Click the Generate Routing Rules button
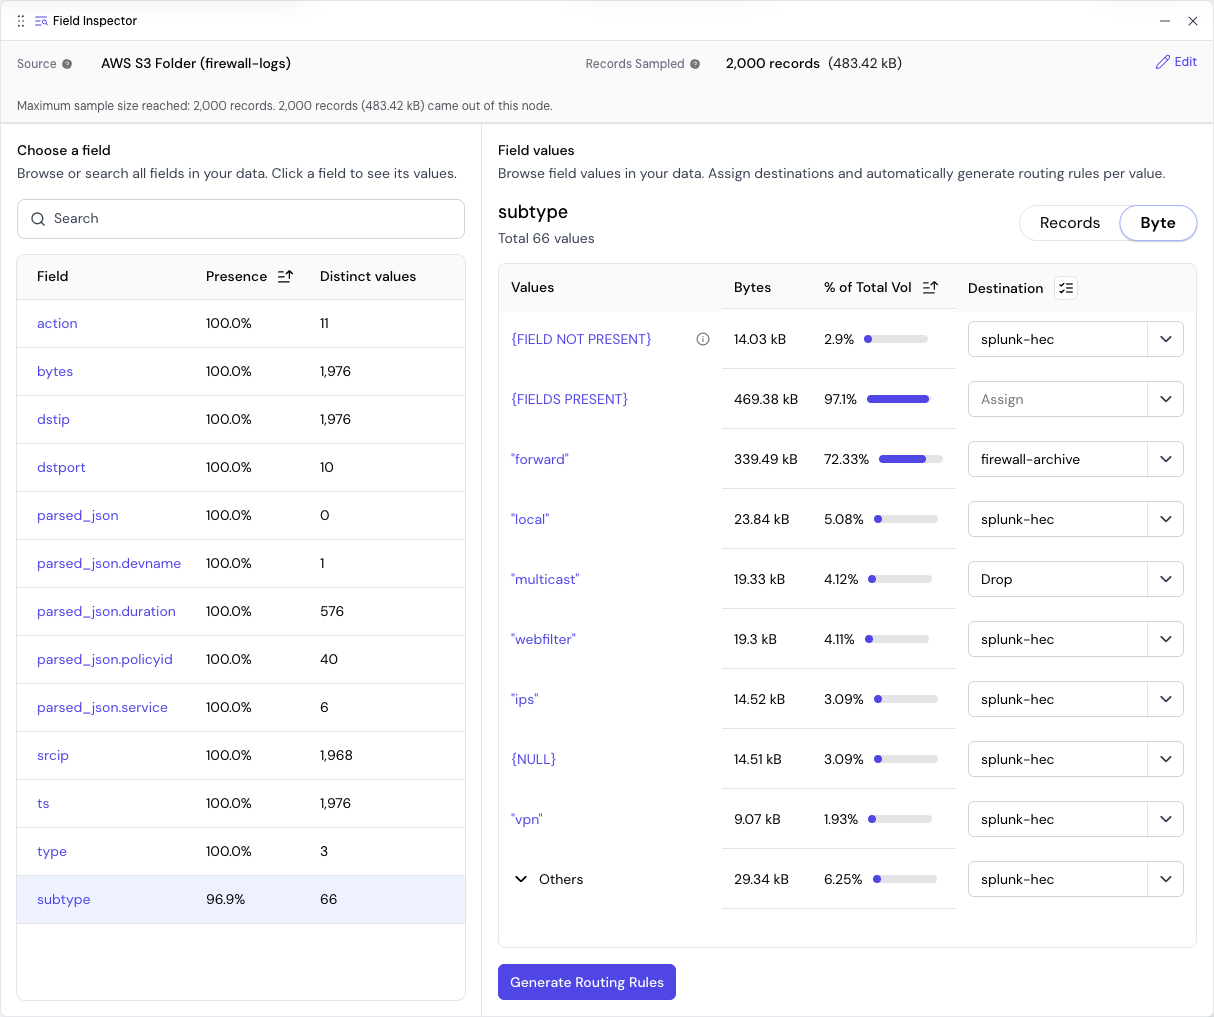The width and height of the screenshot is (1214, 1017). click(587, 982)
